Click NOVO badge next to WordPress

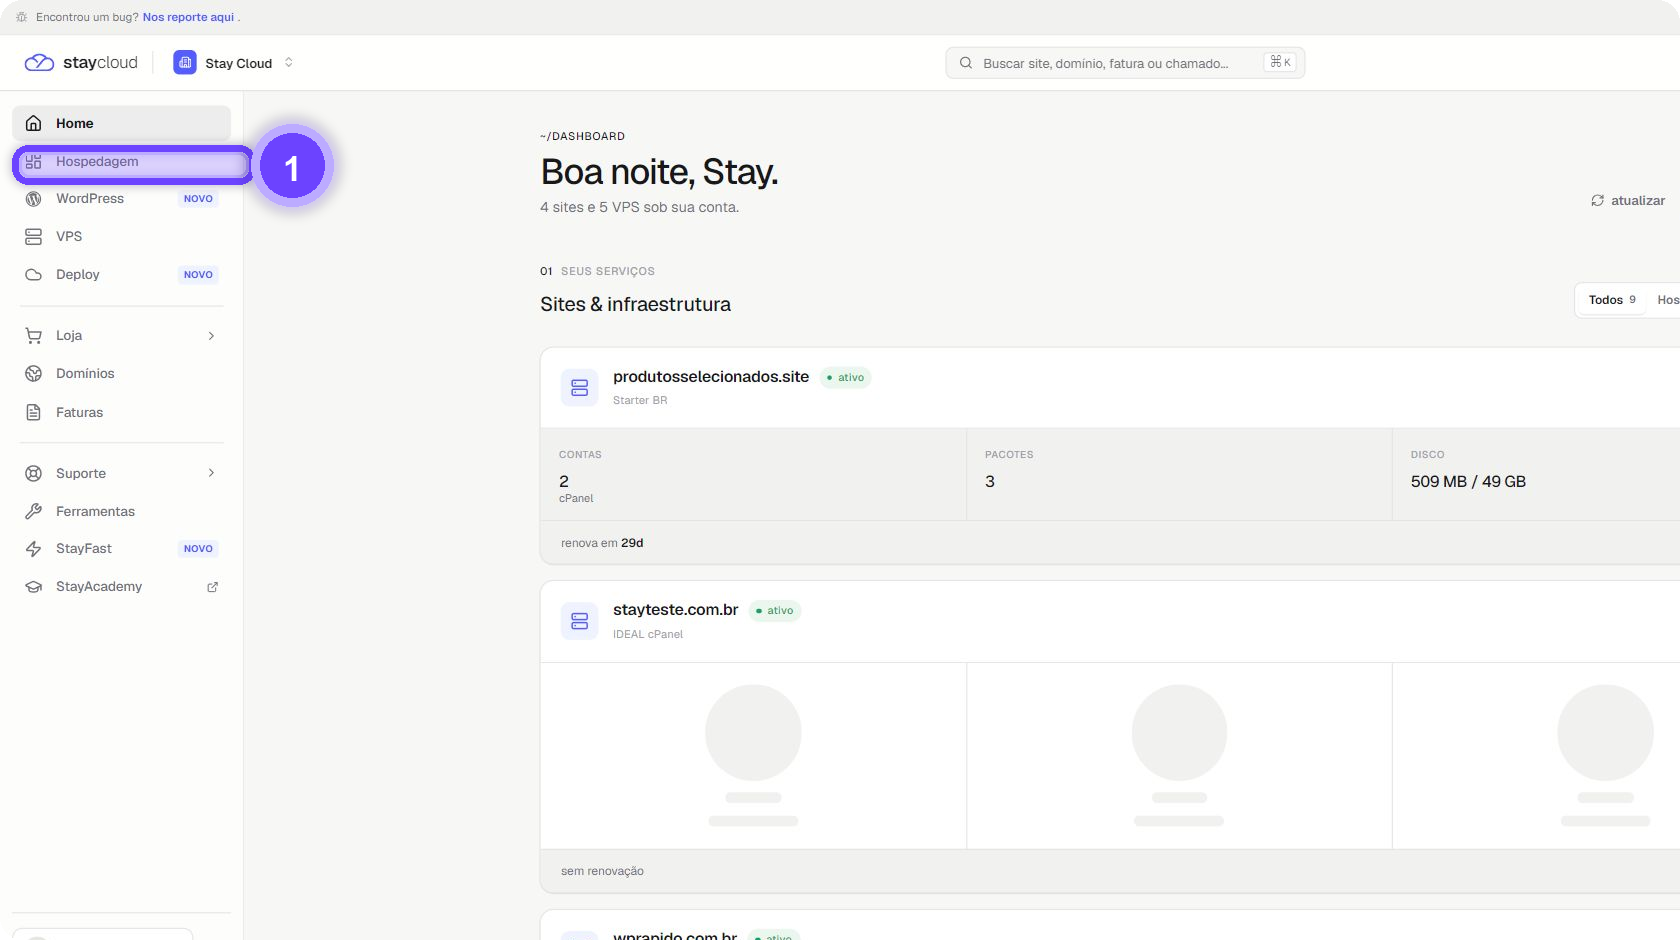(198, 198)
